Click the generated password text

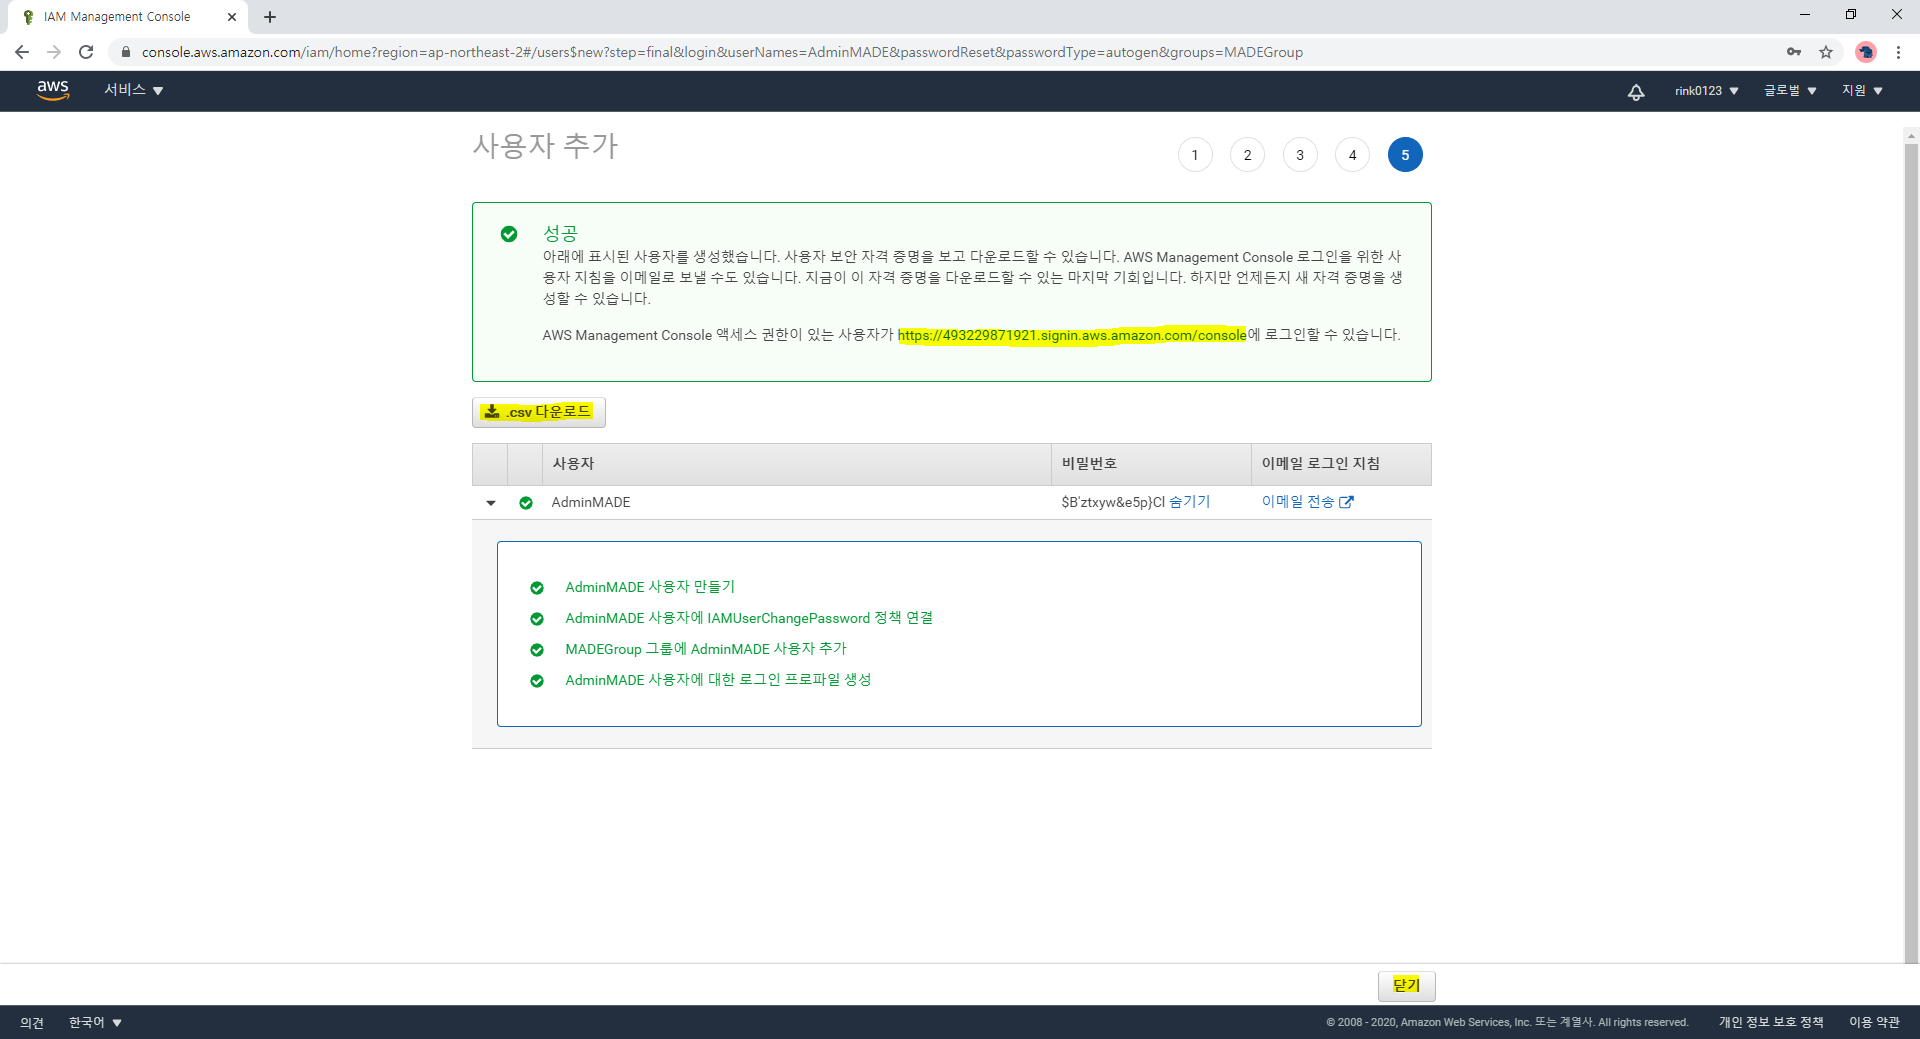1113,502
